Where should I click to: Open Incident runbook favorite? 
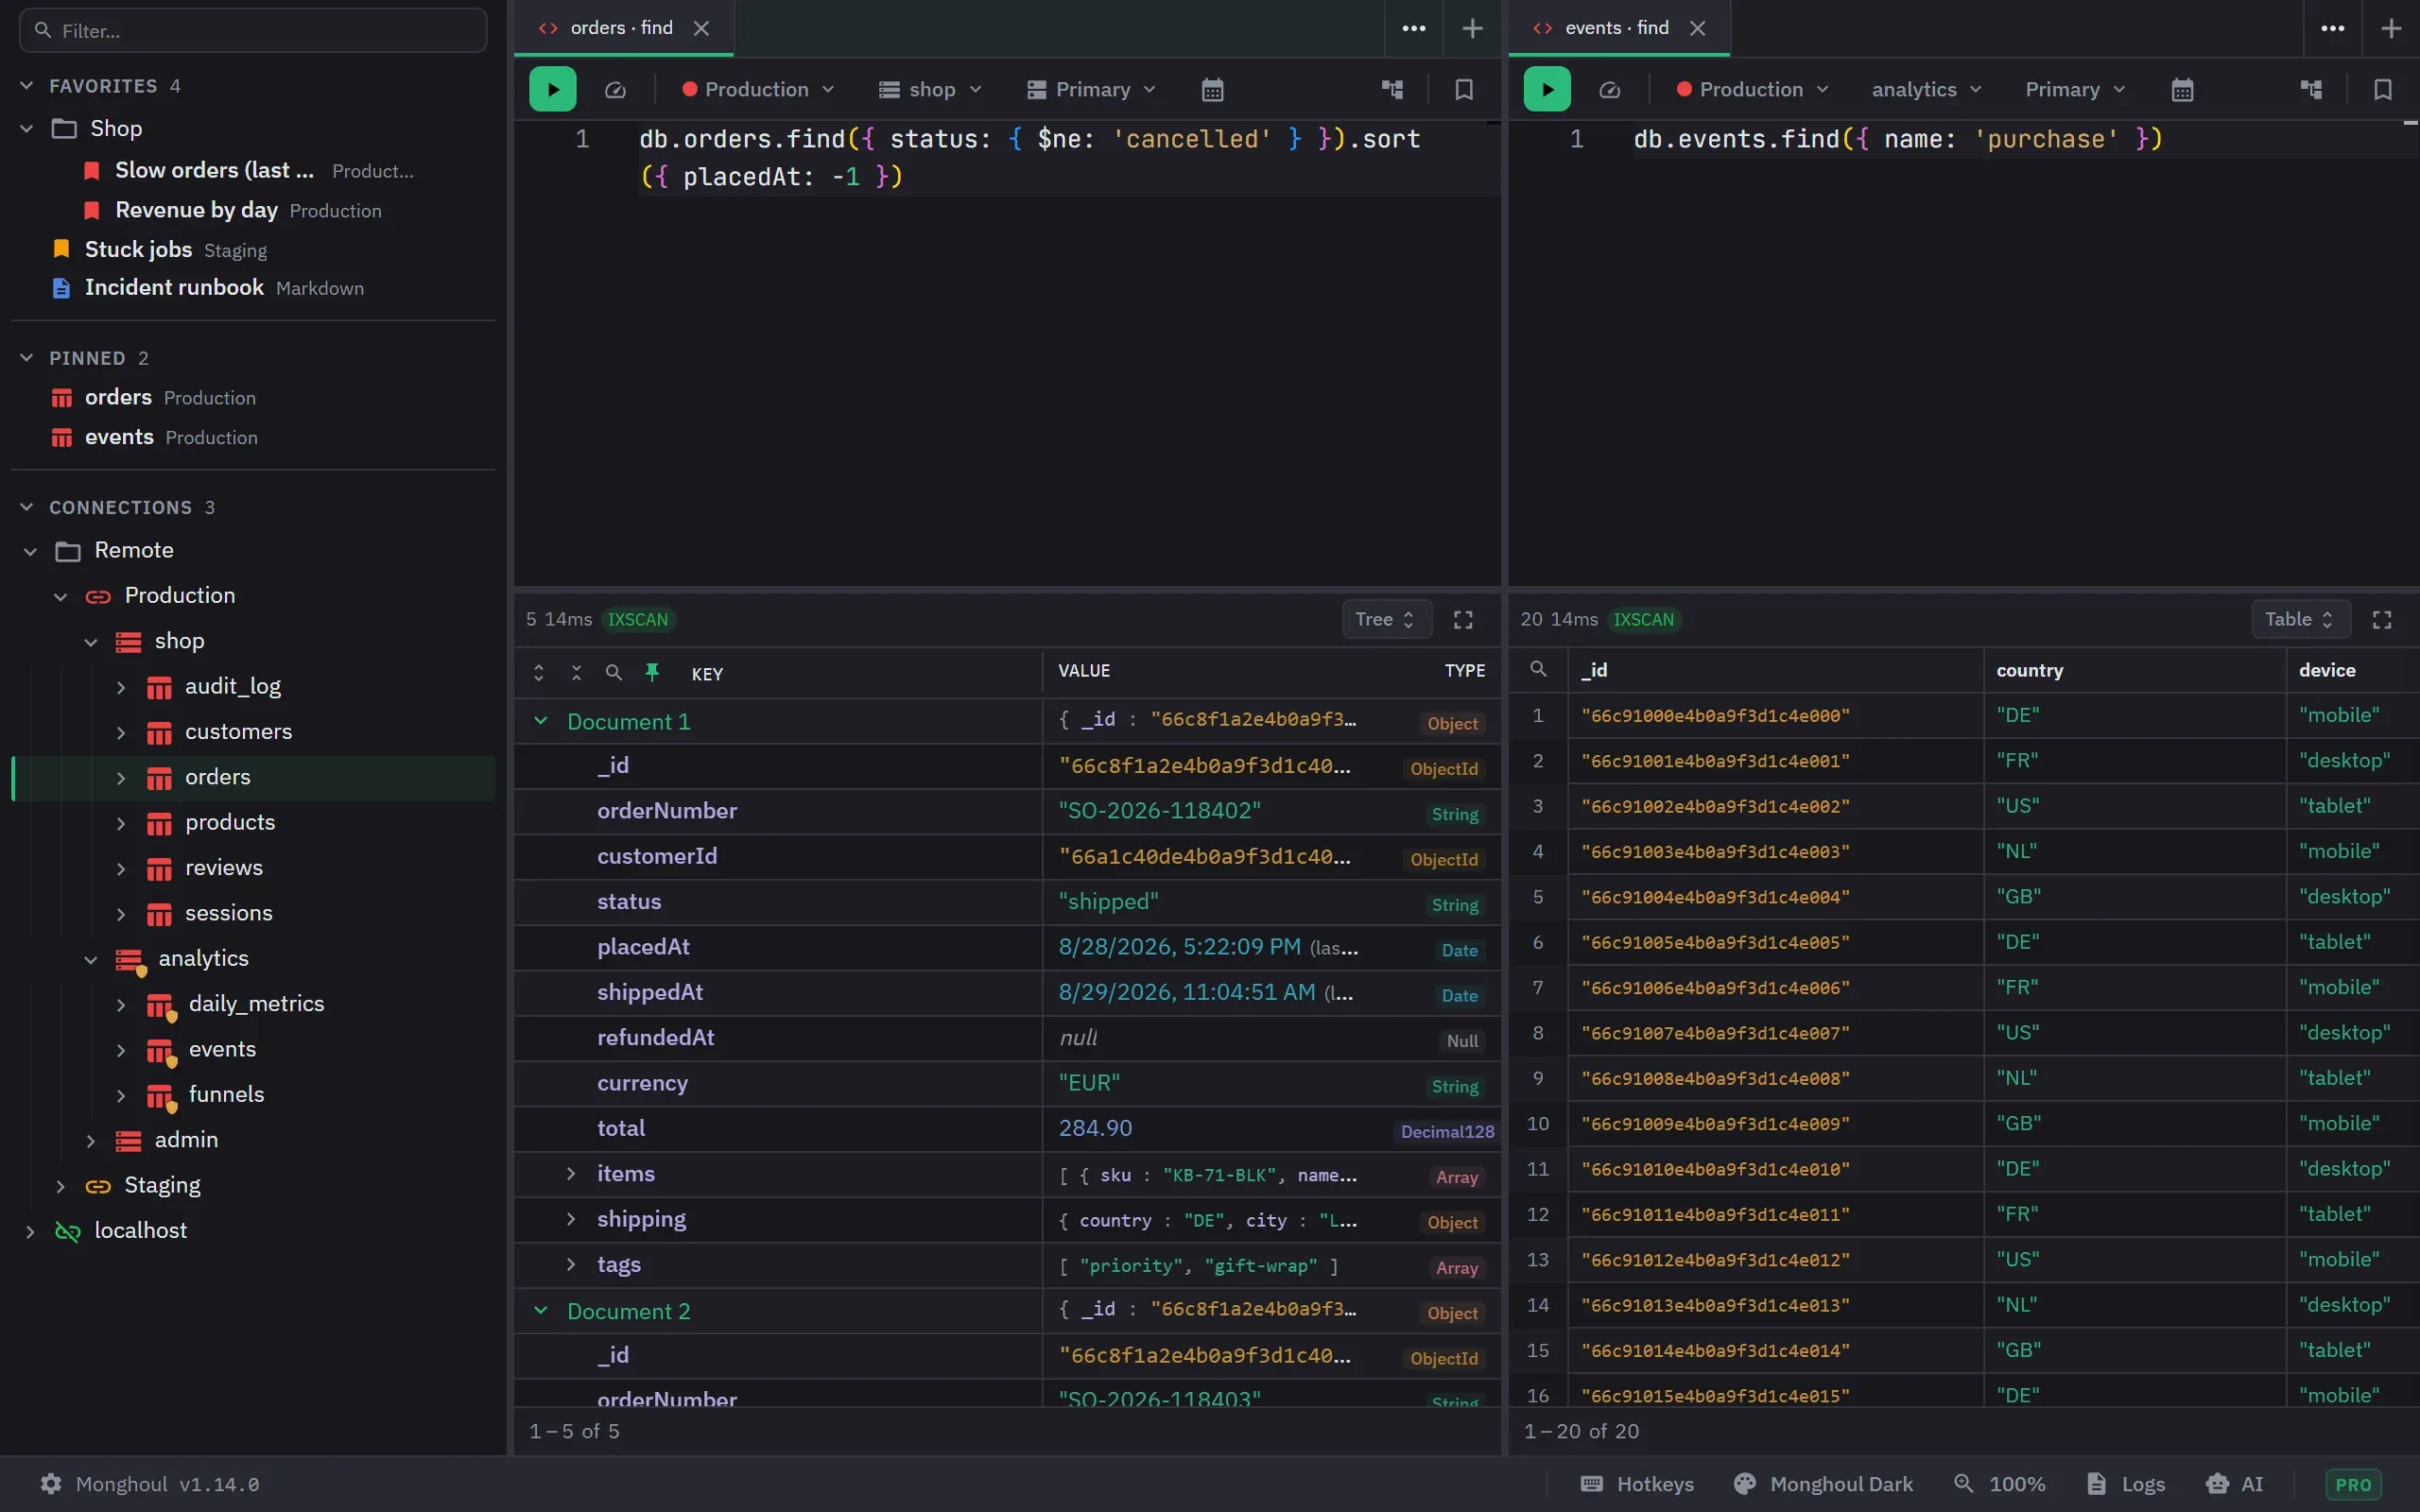point(208,288)
